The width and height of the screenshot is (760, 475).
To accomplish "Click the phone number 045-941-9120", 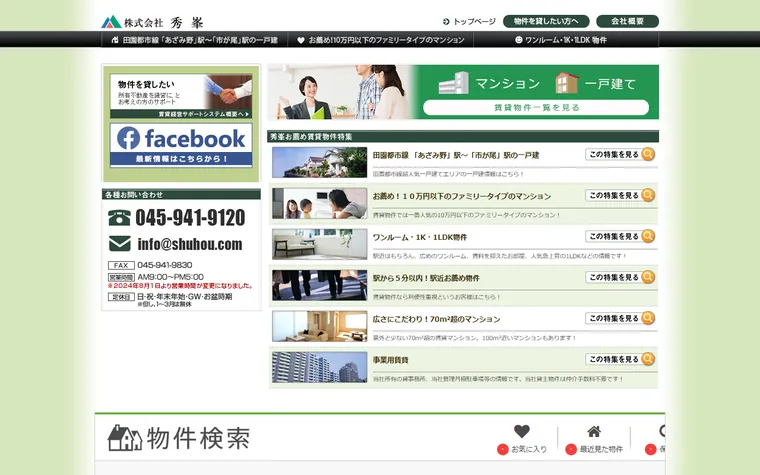I will (190, 218).
